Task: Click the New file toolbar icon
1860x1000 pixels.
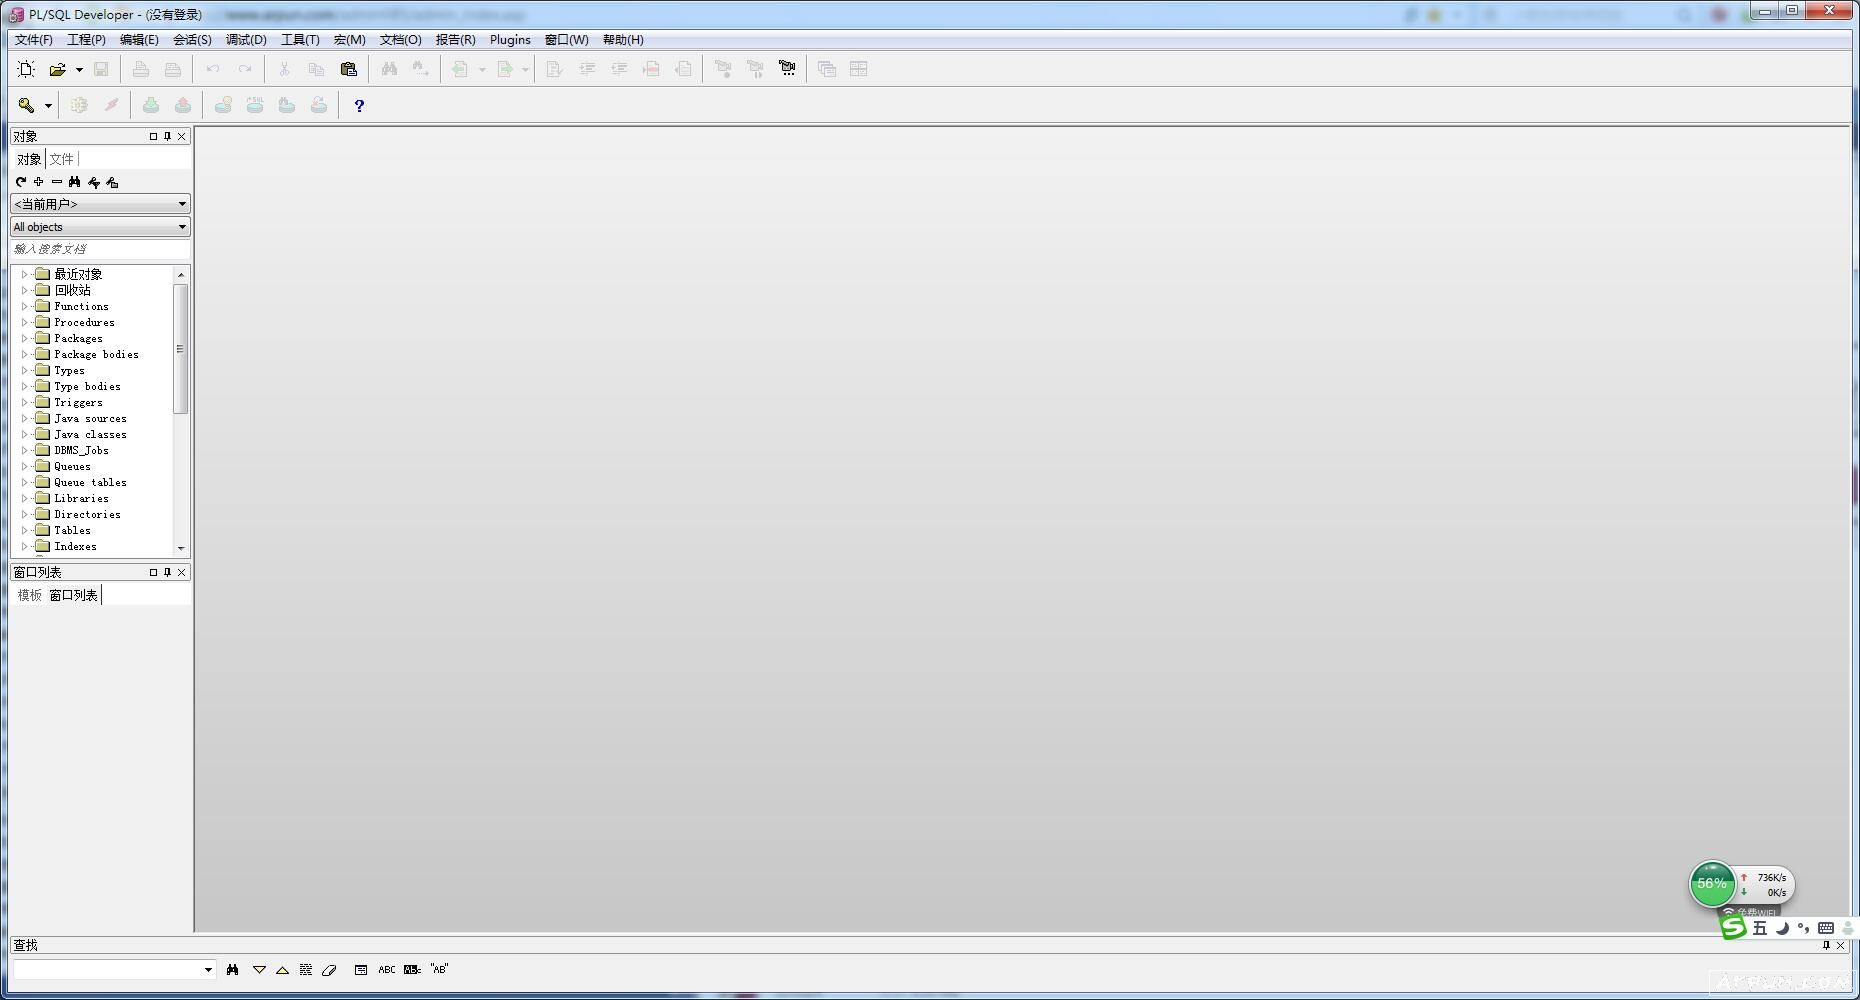Action: (26, 69)
